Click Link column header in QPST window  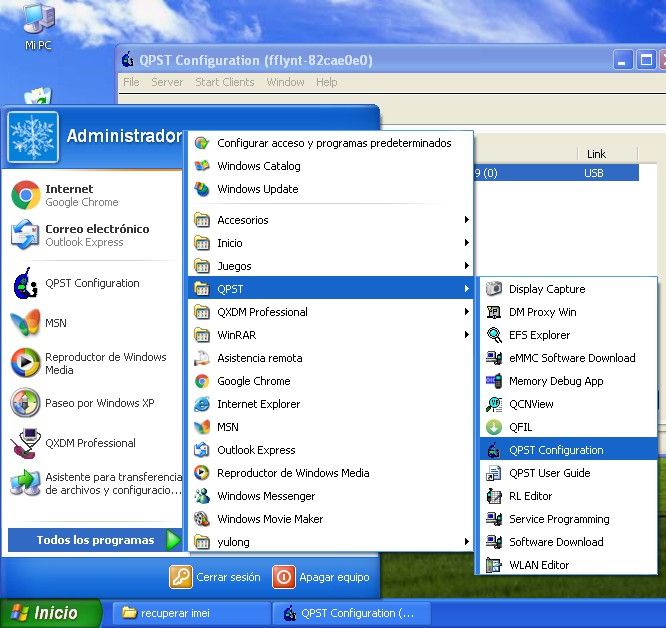click(596, 154)
